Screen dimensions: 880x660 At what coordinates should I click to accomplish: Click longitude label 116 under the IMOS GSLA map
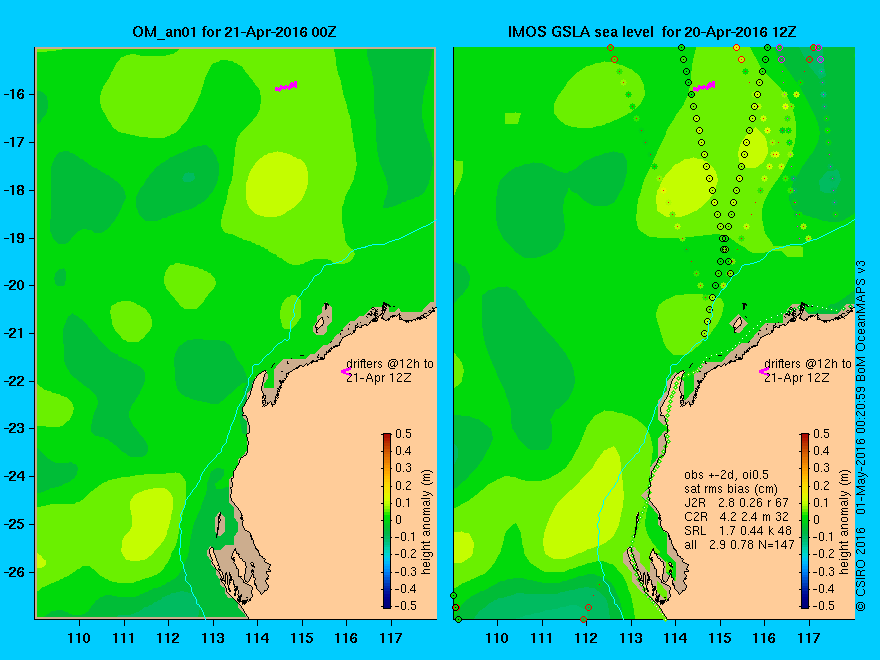(764, 638)
